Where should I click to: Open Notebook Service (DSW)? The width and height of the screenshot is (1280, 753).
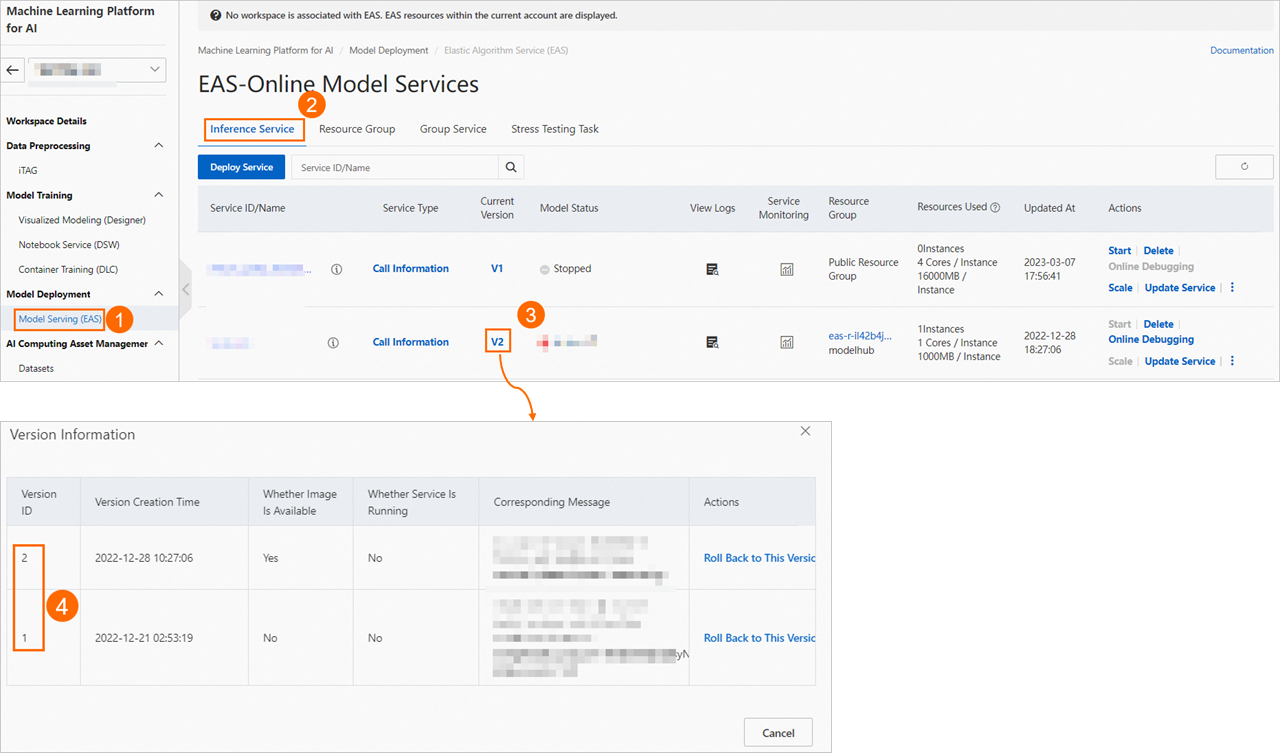(70, 245)
